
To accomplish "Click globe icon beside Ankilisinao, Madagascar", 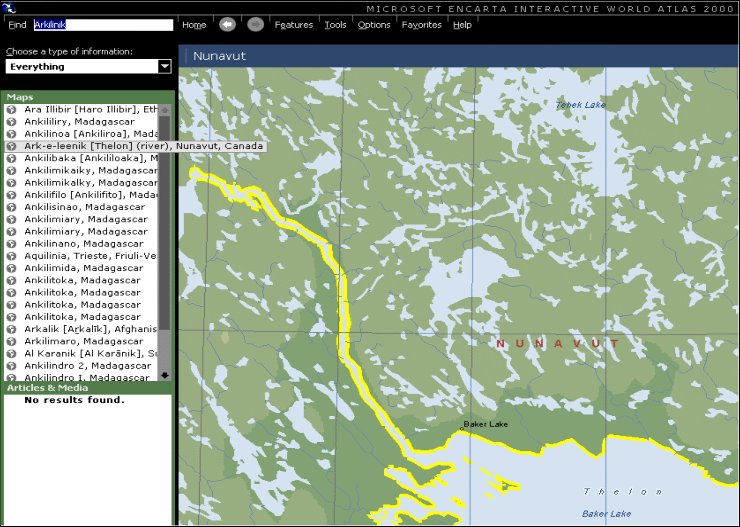I will click(x=12, y=207).
